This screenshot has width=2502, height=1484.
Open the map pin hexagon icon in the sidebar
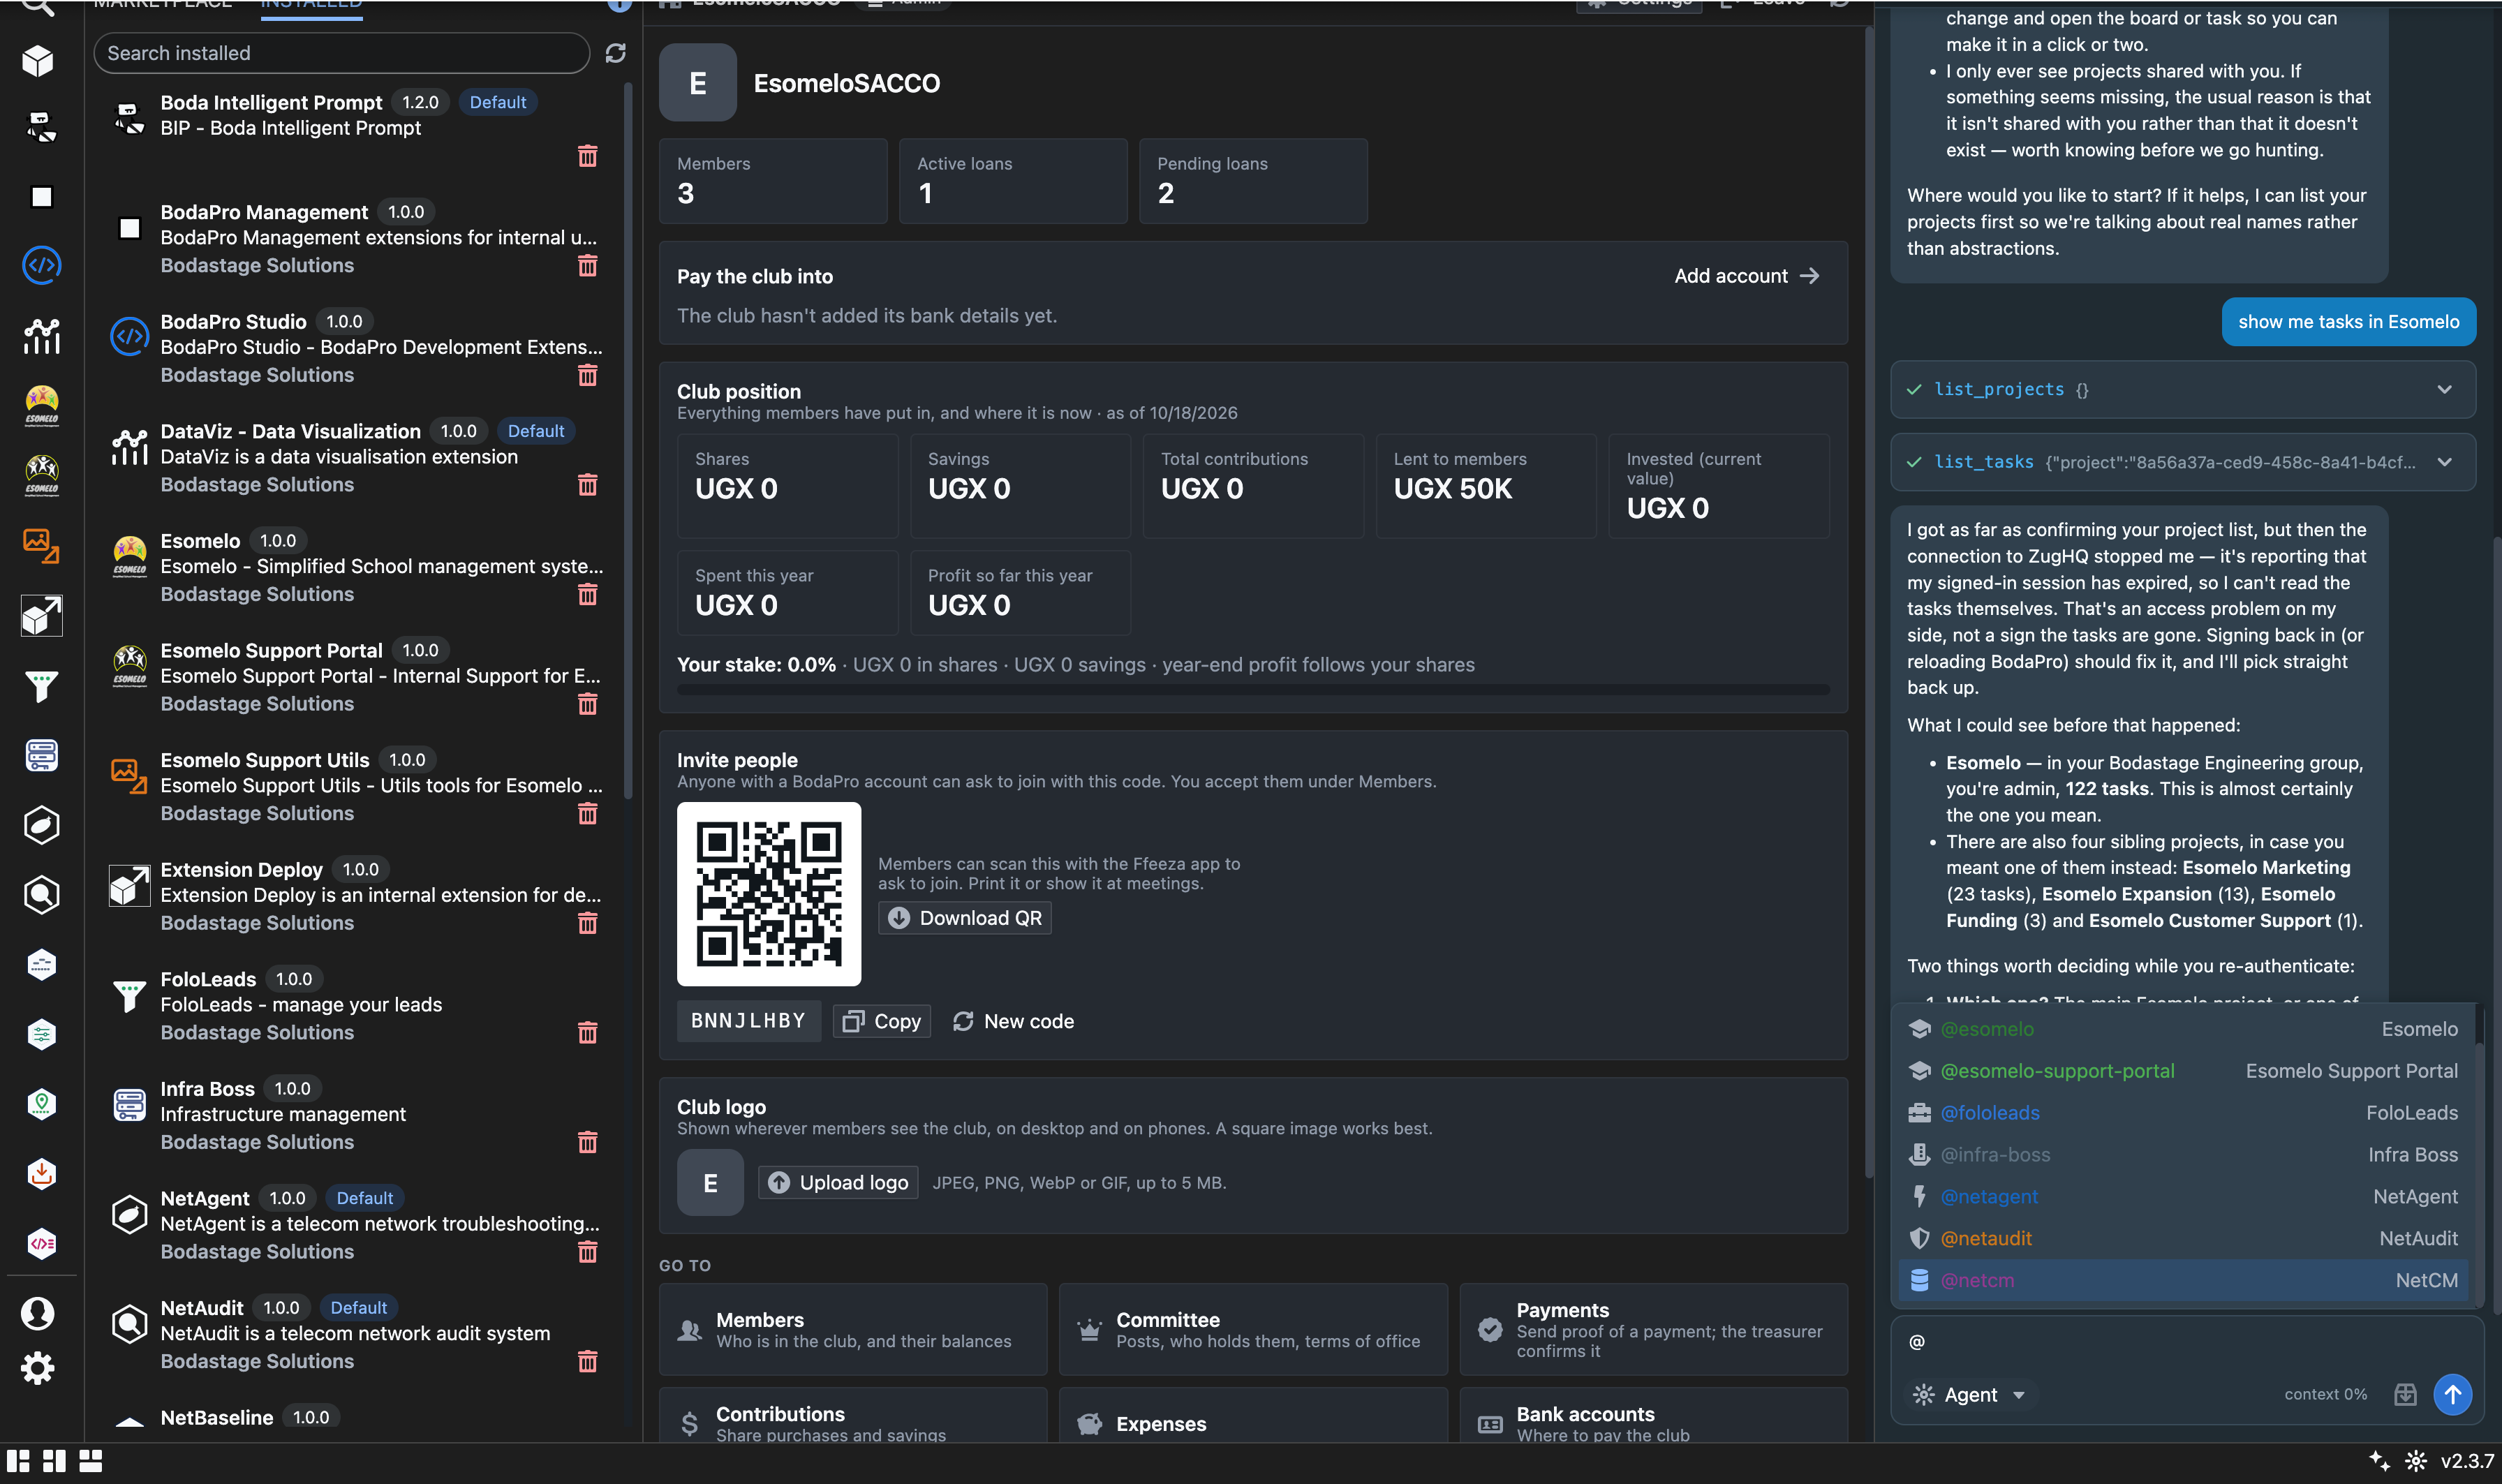(41, 1103)
